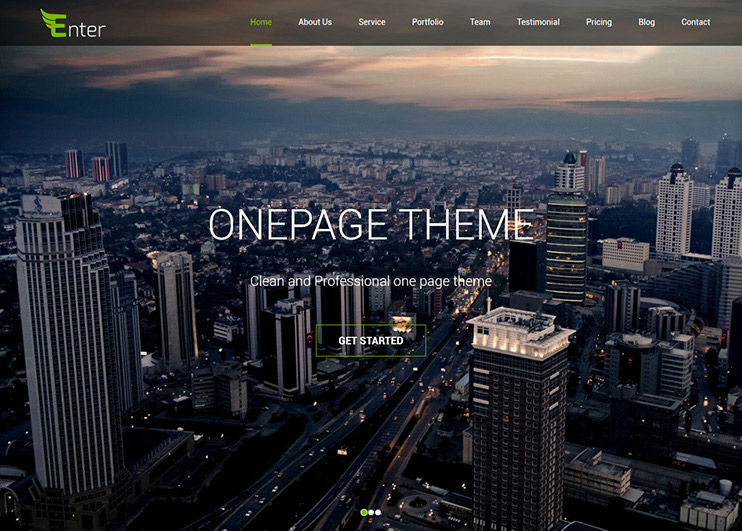Visit the Blog link
This screenshot has width=742, height=531.
646,22
